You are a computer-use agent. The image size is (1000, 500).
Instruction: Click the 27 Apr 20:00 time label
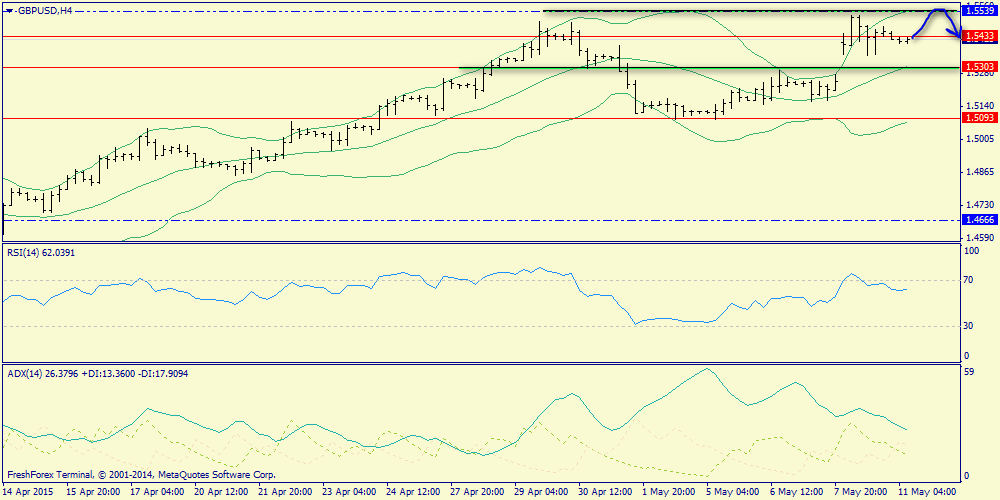coord(480,492)
